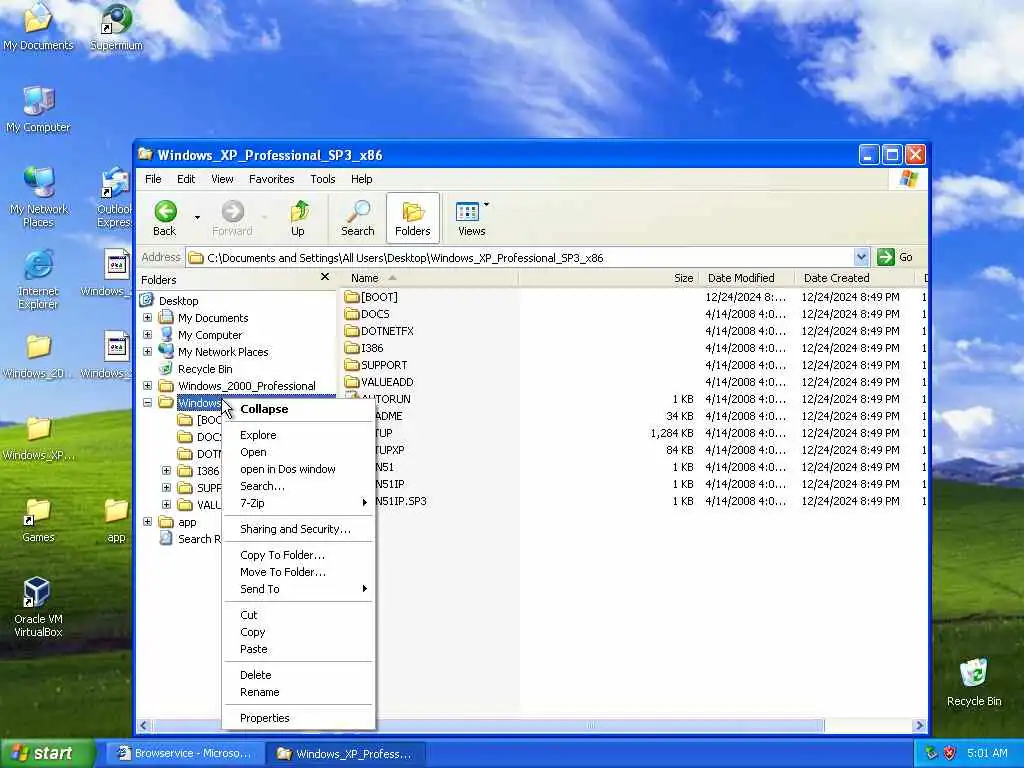Choose Open in the context menu
1024x768 pixels.
tap(298, 452)
